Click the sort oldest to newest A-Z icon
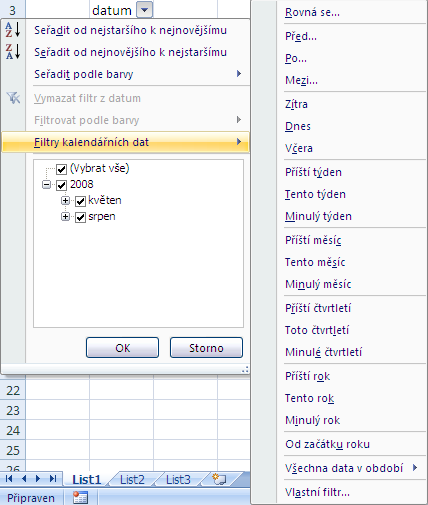 click(x=13, y=30)
